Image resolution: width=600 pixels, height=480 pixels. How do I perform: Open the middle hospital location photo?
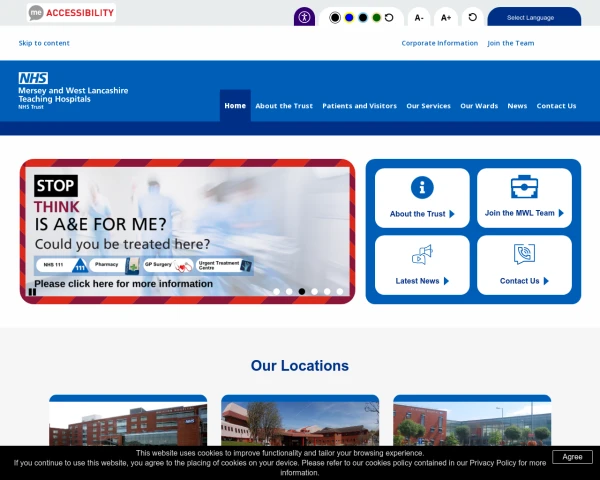(300, 423)
